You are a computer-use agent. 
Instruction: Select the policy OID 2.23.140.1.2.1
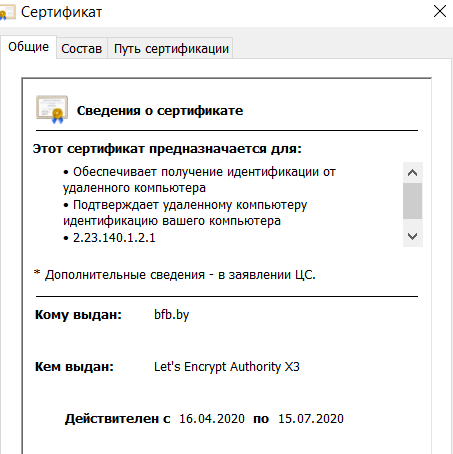pyautogui.click(x=114, y=238)
